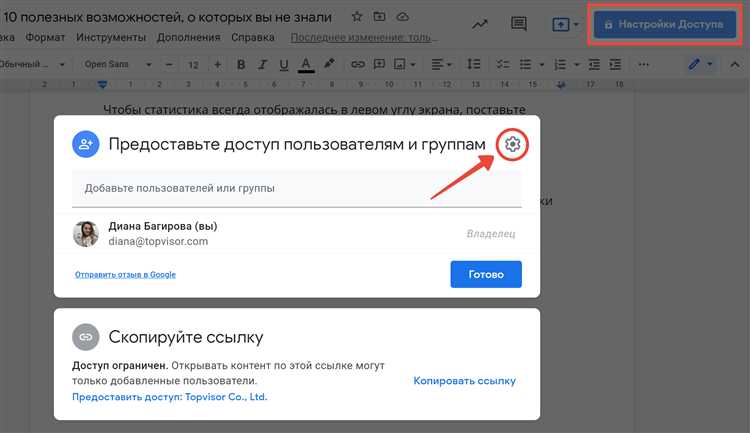The width and height of the screenshot is (750, 433).
Task: Click the left indent marker on ruler
Action: click(102, 85)
